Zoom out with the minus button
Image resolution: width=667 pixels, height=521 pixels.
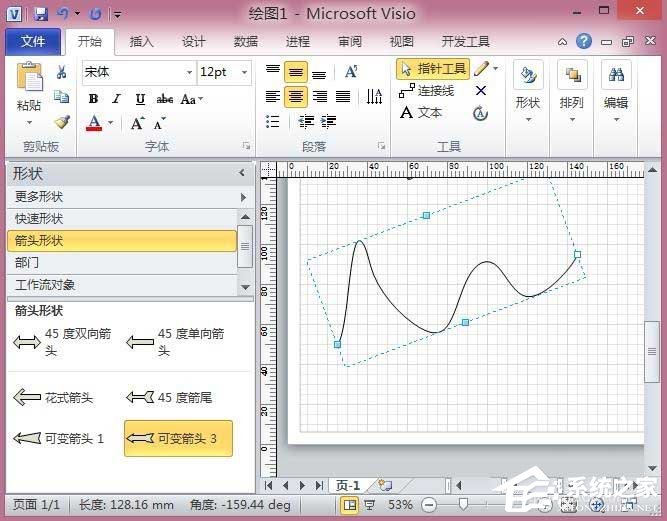429,505
